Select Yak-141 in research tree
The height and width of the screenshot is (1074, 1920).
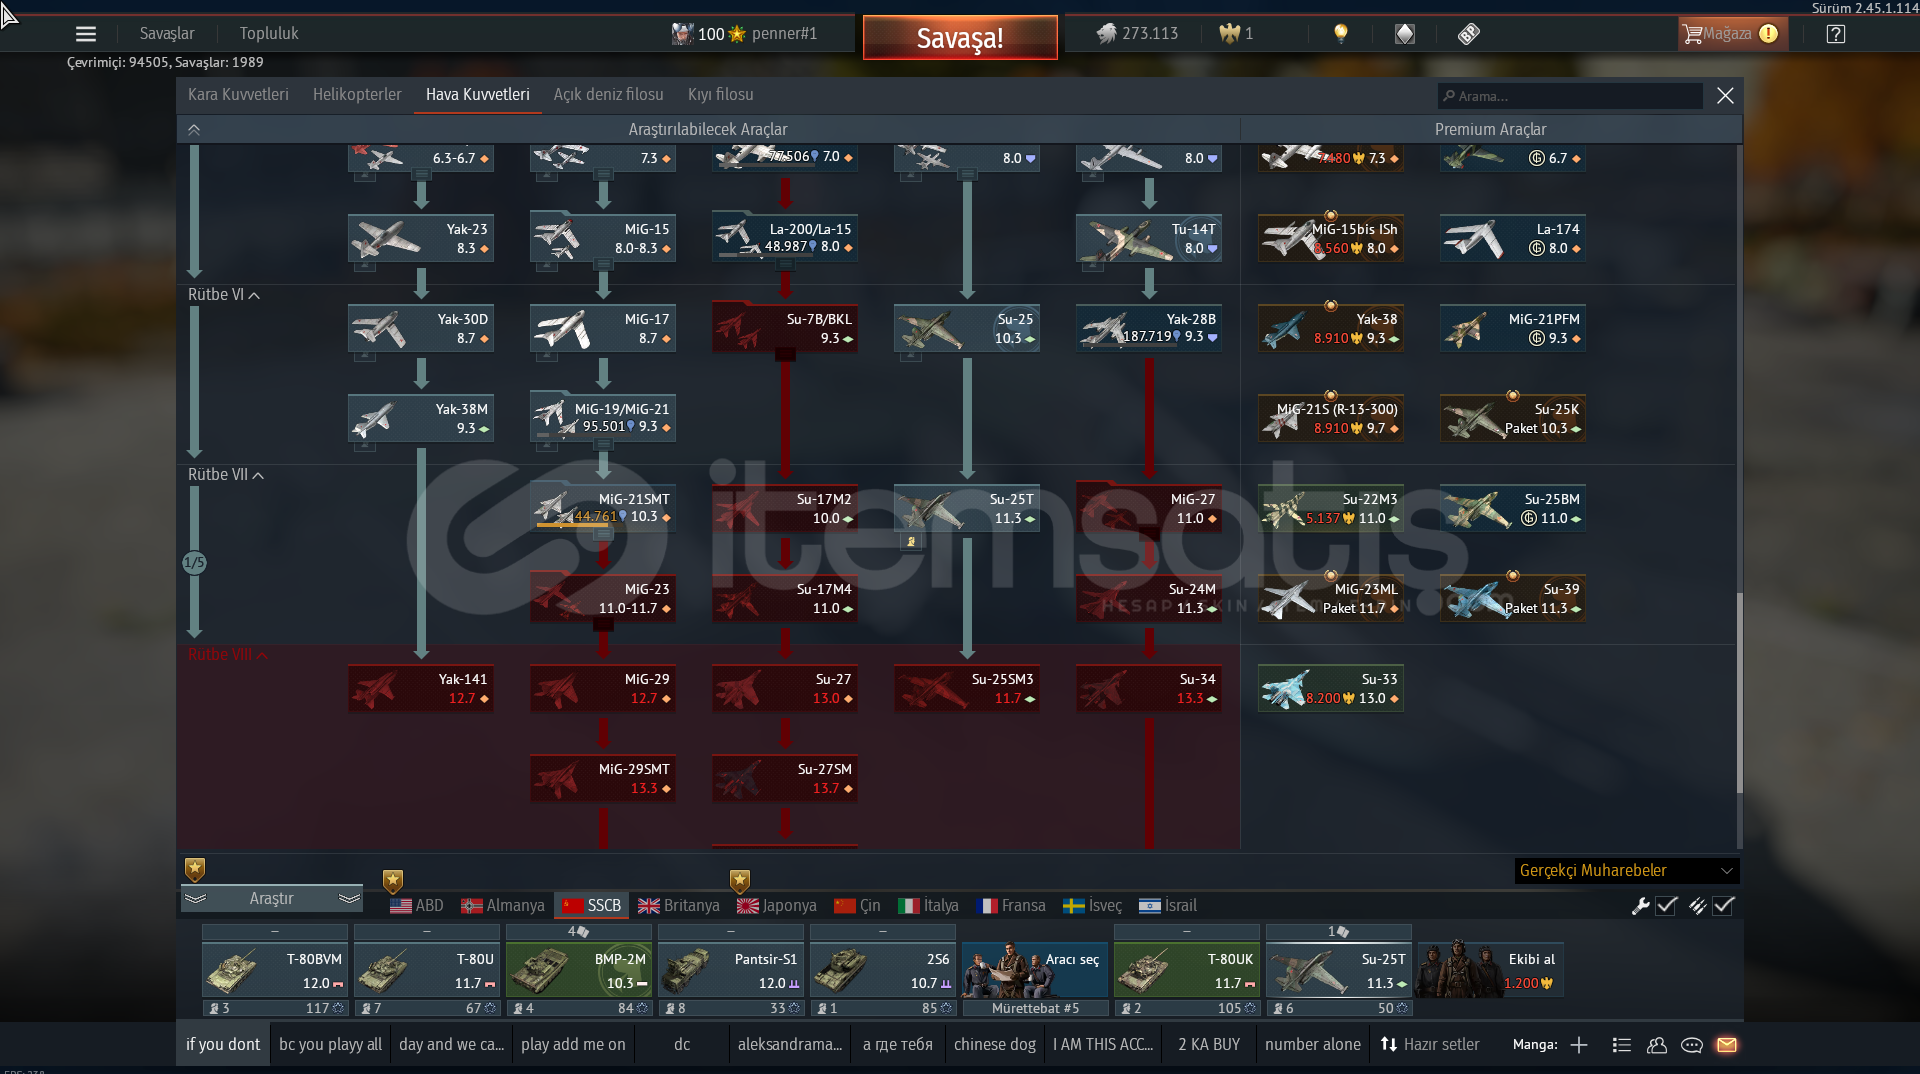(421, 689)
